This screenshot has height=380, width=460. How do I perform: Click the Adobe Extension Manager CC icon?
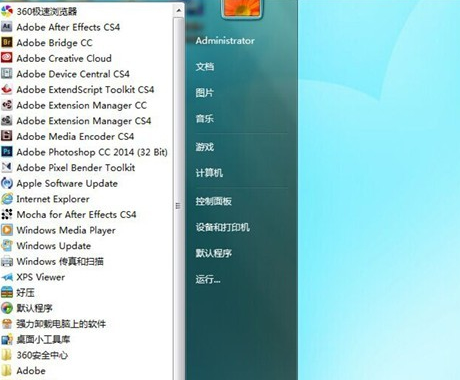(7, 105)
